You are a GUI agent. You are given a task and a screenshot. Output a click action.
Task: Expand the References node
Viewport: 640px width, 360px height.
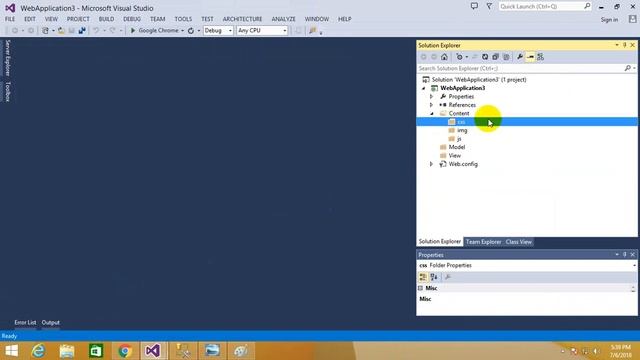(431, 105)
